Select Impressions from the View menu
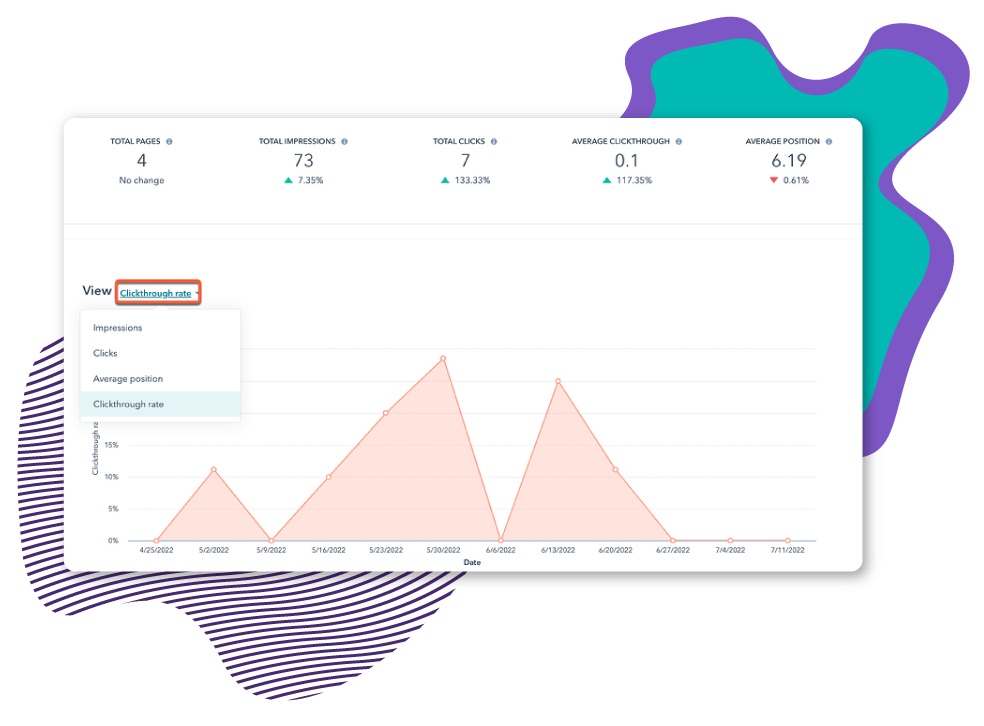 tap(118, 328)
